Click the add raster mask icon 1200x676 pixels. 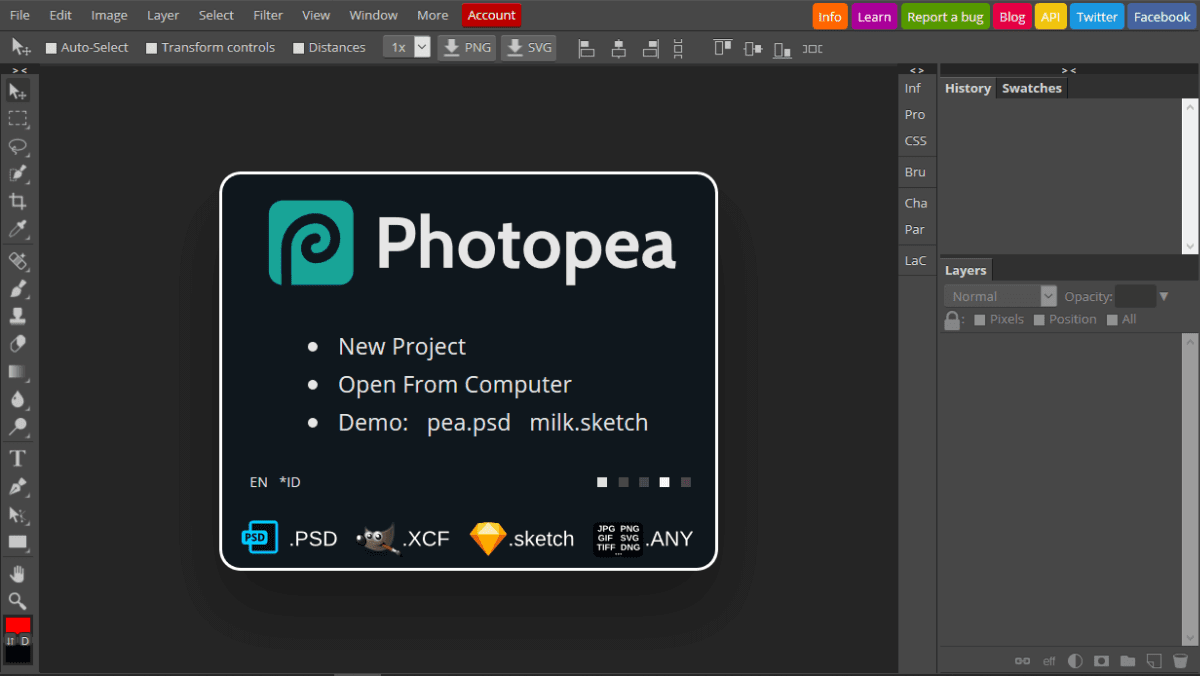(1101, 661)
